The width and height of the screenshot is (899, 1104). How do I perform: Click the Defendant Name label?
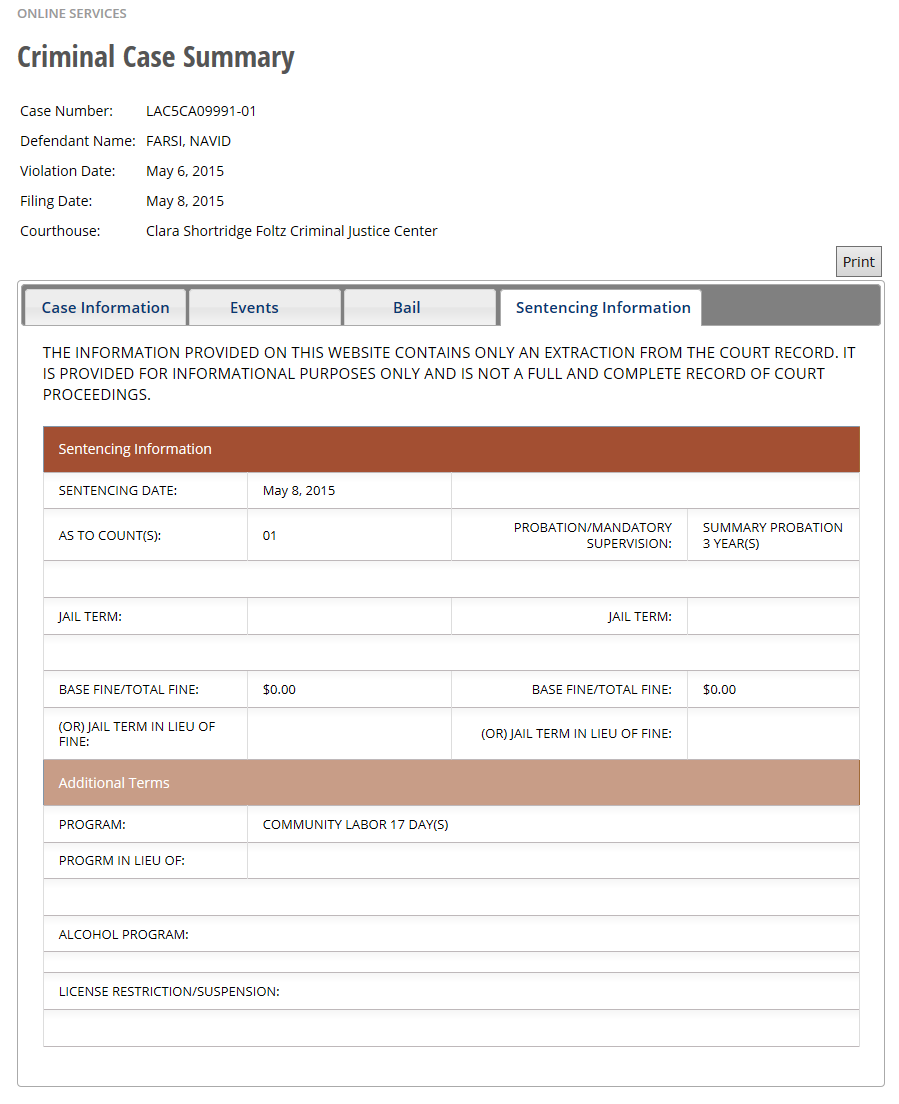[x=77, y=141]
